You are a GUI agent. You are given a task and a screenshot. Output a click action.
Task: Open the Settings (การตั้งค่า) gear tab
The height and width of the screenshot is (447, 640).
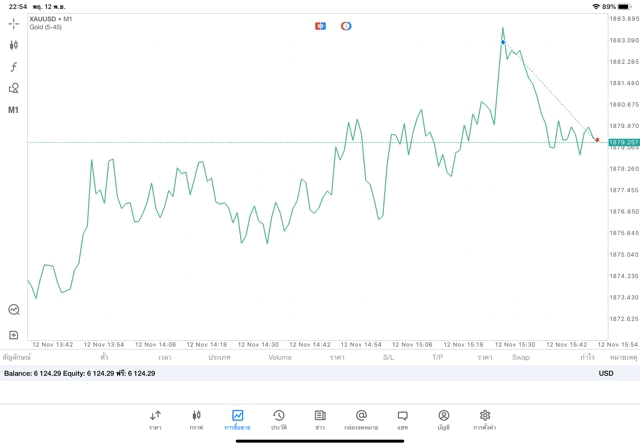coord(485,419)
